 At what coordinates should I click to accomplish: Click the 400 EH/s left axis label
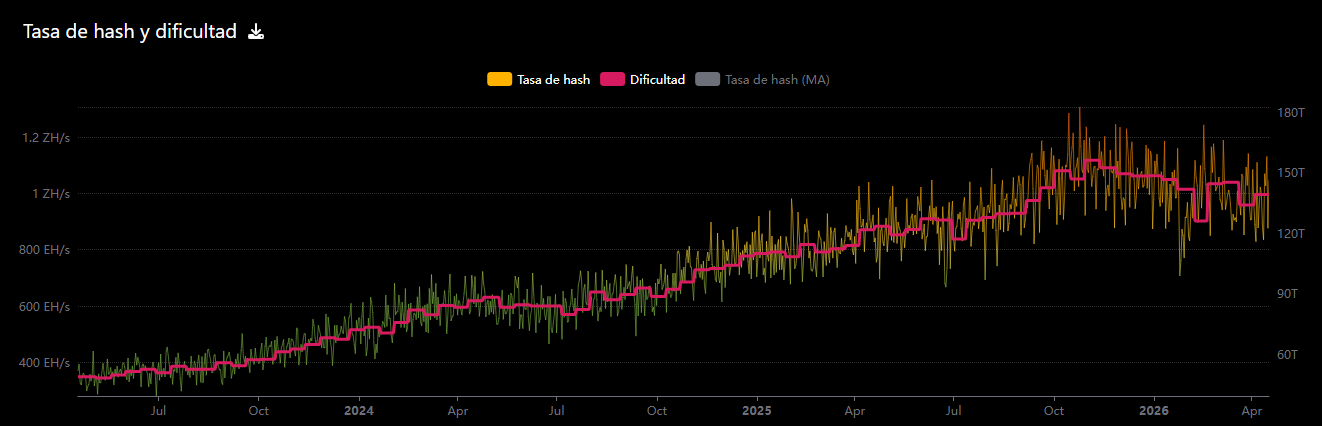click(45, 362)
